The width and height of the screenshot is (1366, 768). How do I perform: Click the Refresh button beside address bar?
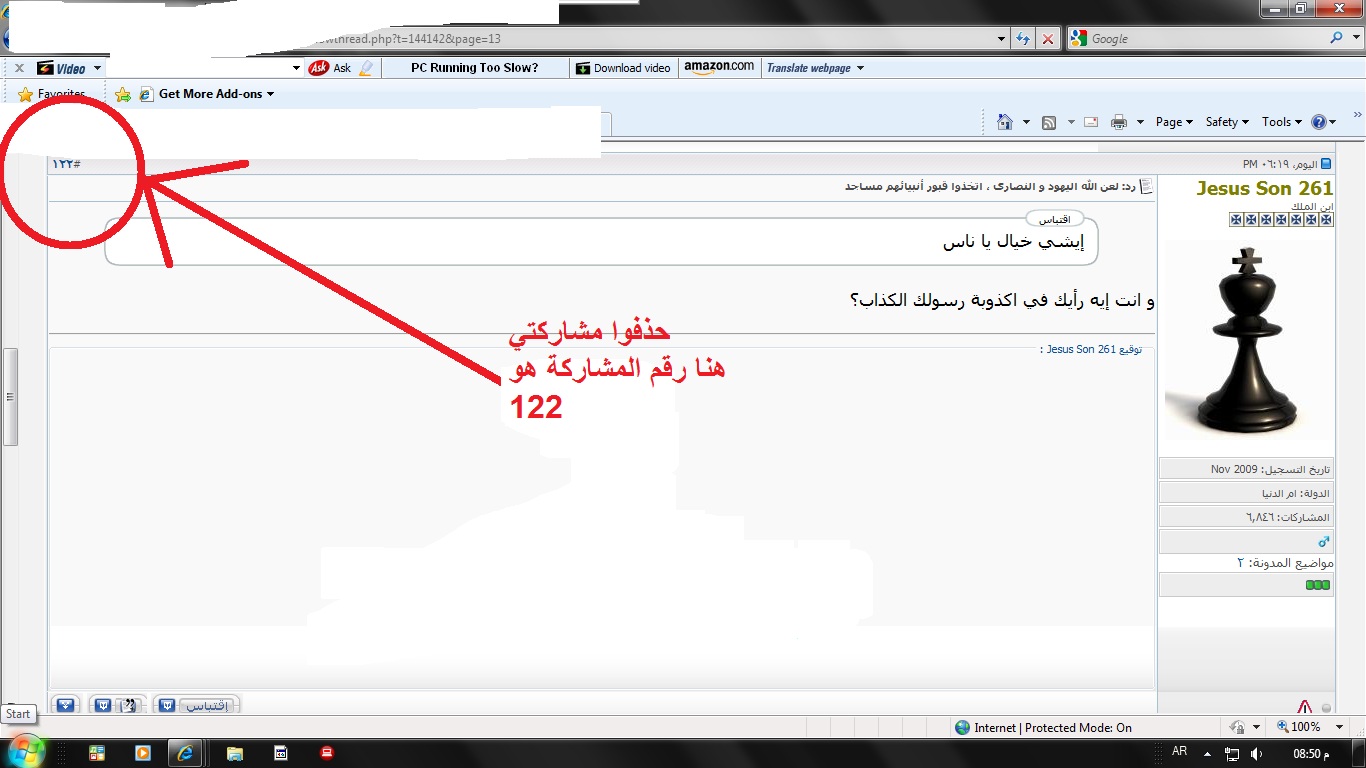[1022, 39]
